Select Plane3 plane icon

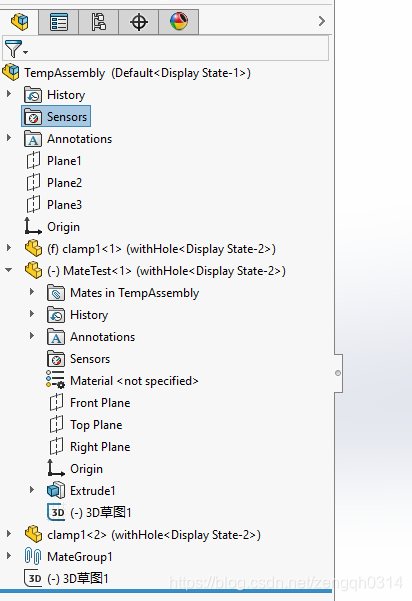tap(33, 204)
